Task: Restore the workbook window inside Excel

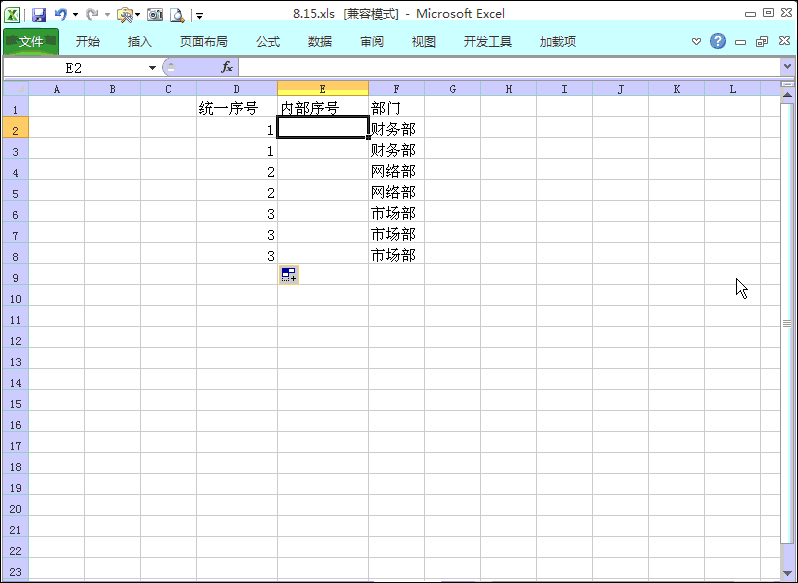Action: click(x=762, y=42)
